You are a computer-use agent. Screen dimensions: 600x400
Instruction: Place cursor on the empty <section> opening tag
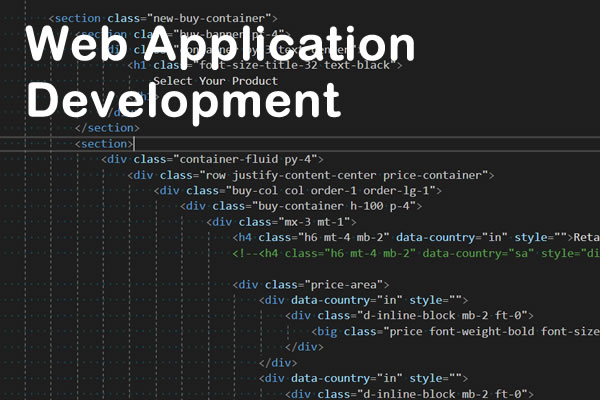[x=102, y=144]
